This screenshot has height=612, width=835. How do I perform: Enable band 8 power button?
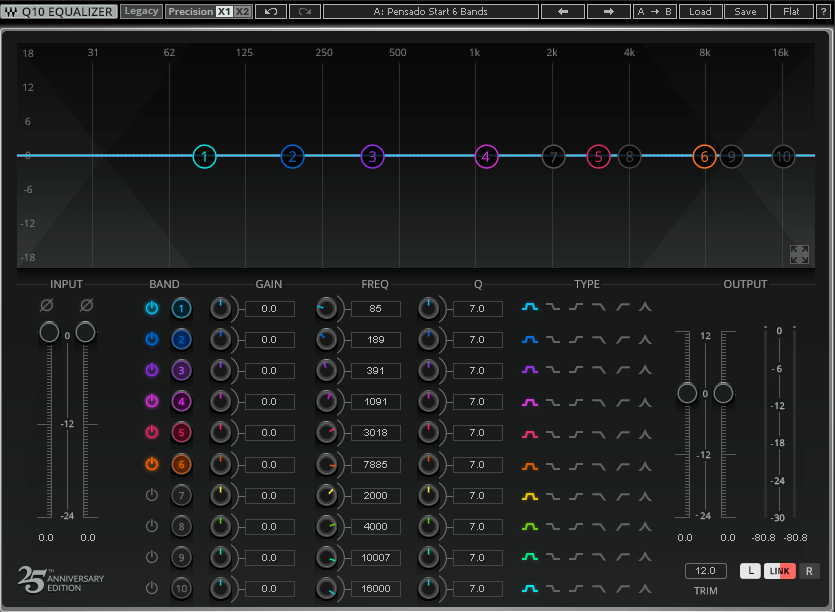152,526
